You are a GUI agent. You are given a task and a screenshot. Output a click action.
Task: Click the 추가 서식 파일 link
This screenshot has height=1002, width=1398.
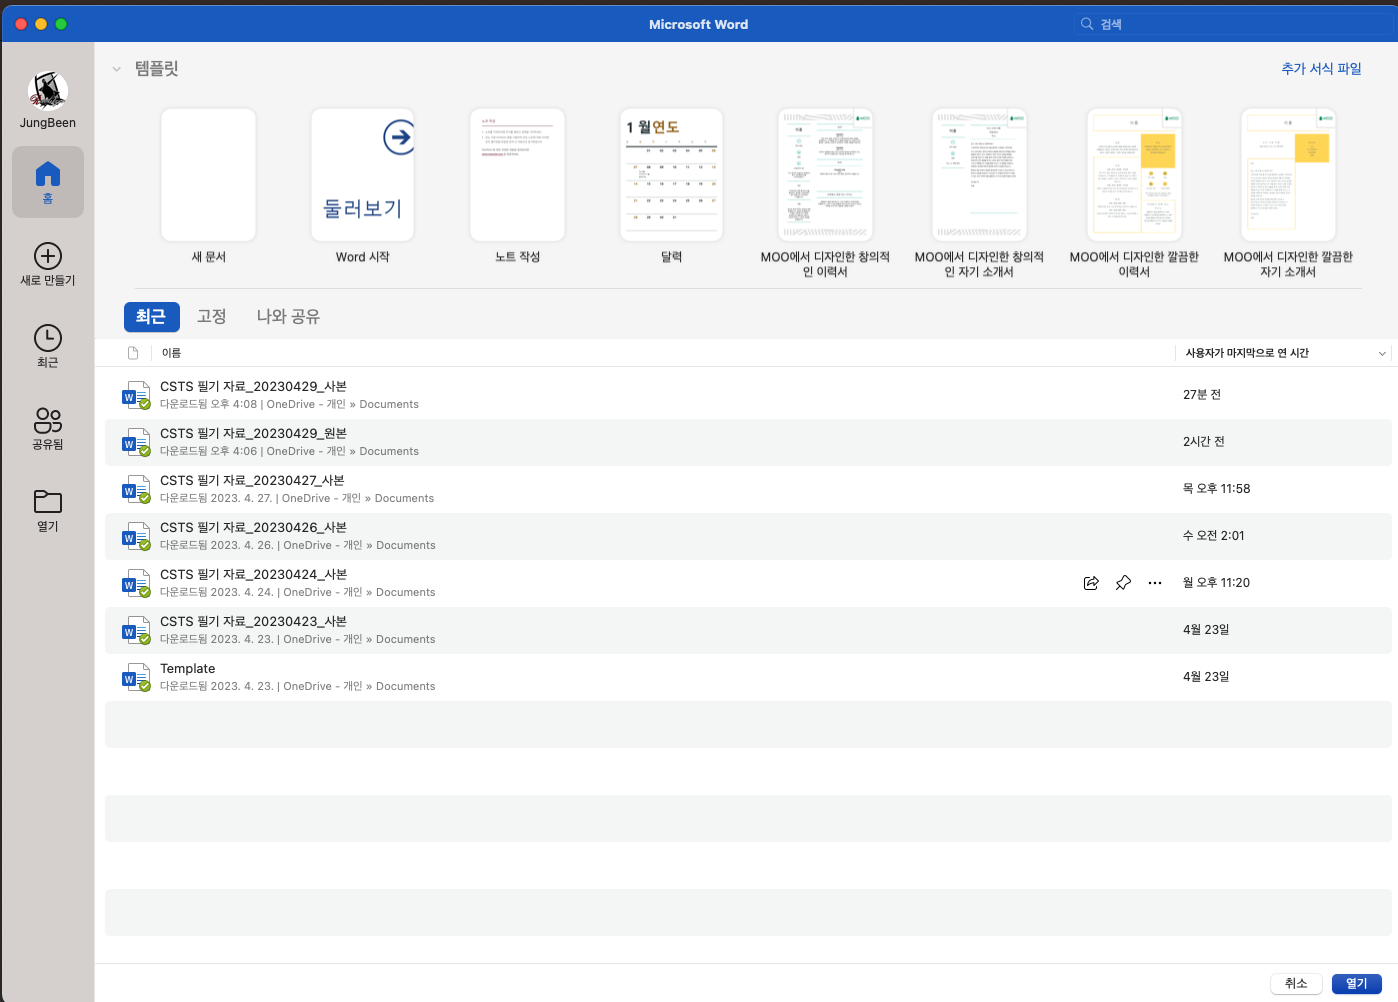point(1321,69)
